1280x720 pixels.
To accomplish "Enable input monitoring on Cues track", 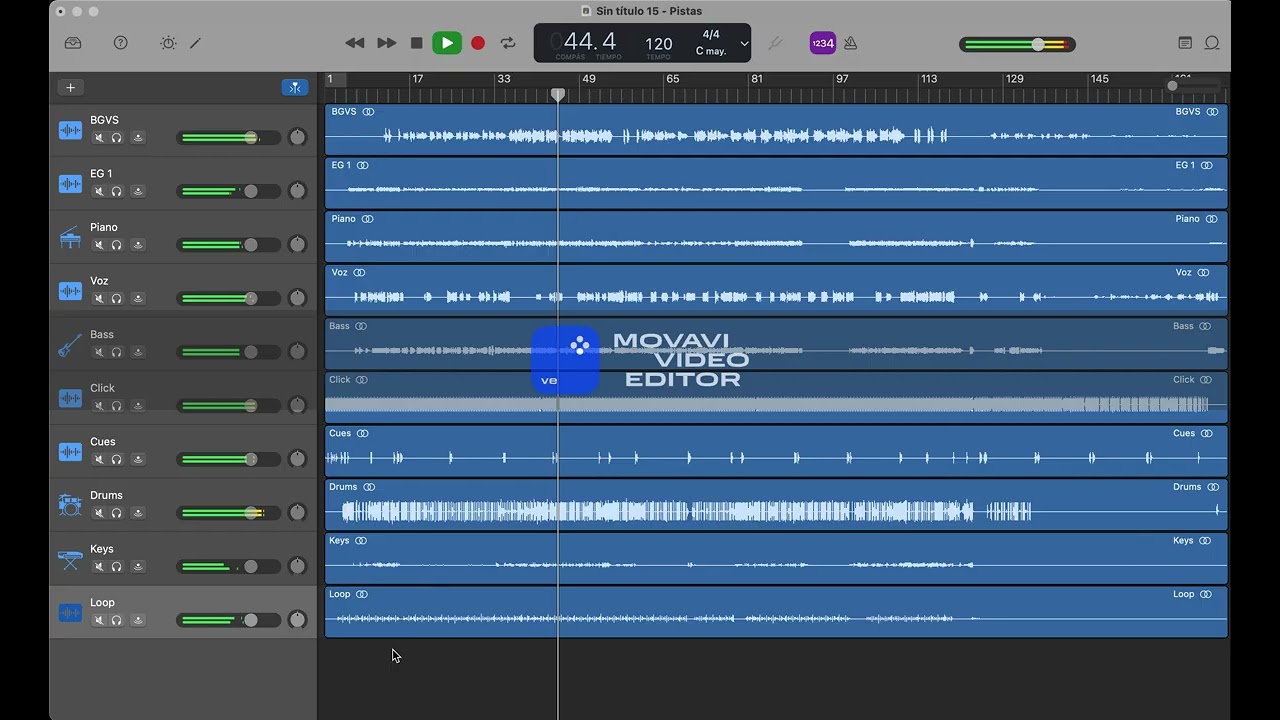I will click(138, 460).
